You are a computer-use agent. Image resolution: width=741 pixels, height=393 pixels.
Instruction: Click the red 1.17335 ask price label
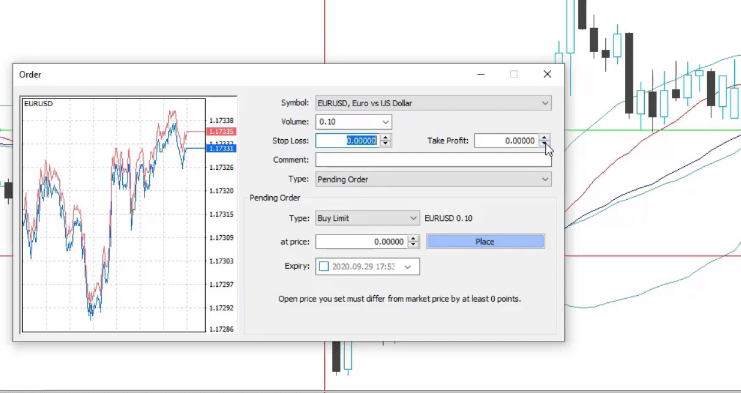coord(221,131)
